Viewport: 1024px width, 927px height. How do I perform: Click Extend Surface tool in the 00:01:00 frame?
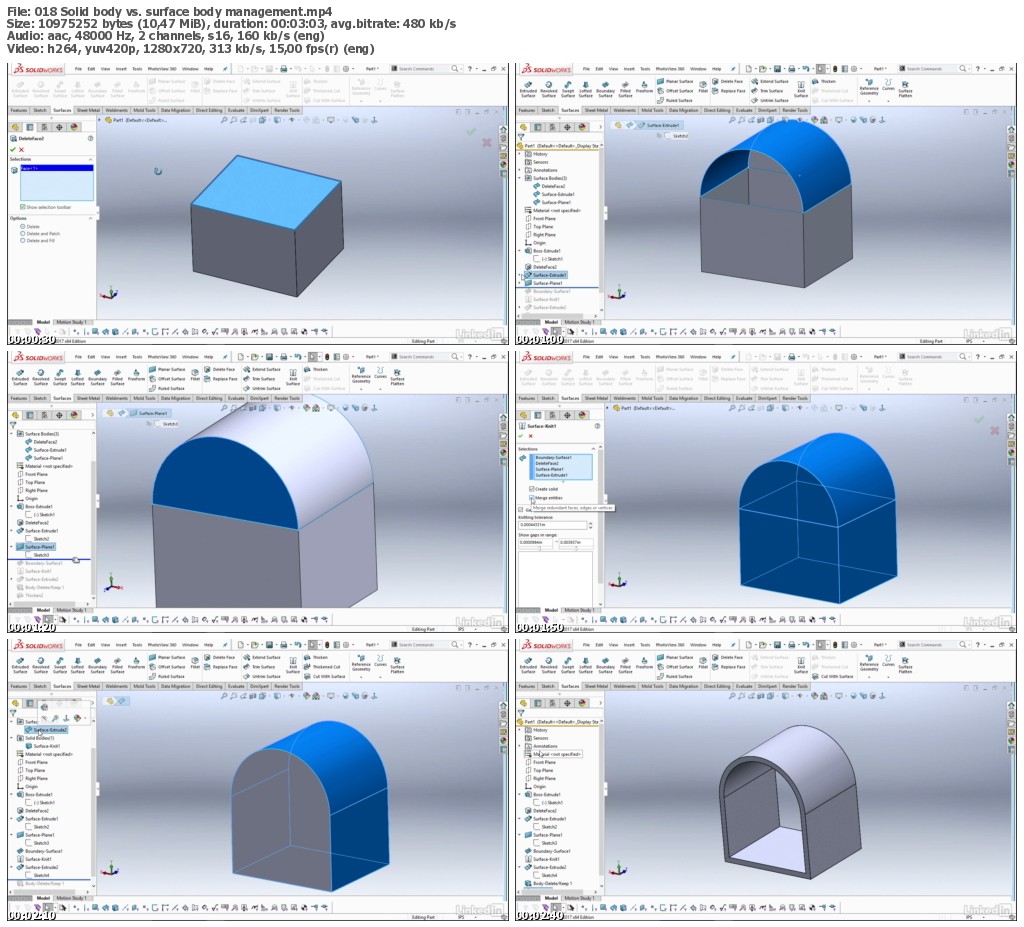770,82
